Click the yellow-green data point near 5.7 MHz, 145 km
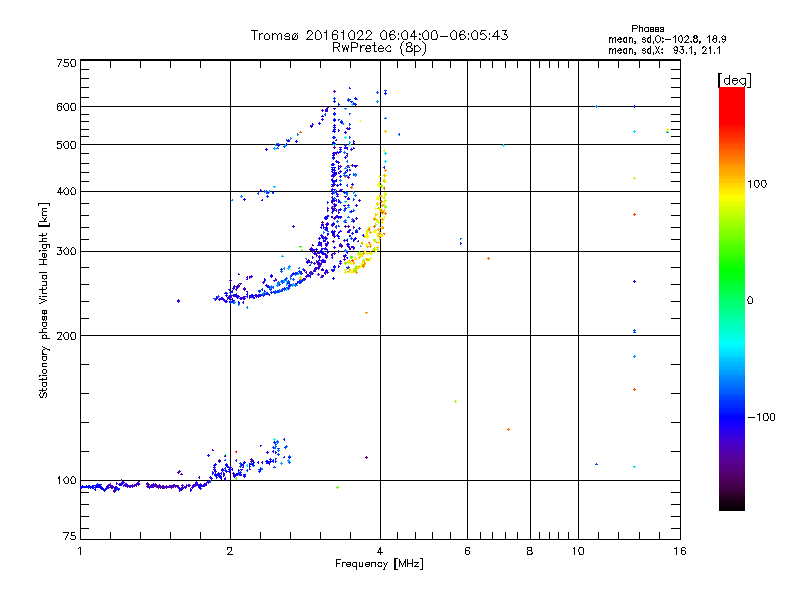The height and width of the screenshot is (600, 800). coord(455,402)
